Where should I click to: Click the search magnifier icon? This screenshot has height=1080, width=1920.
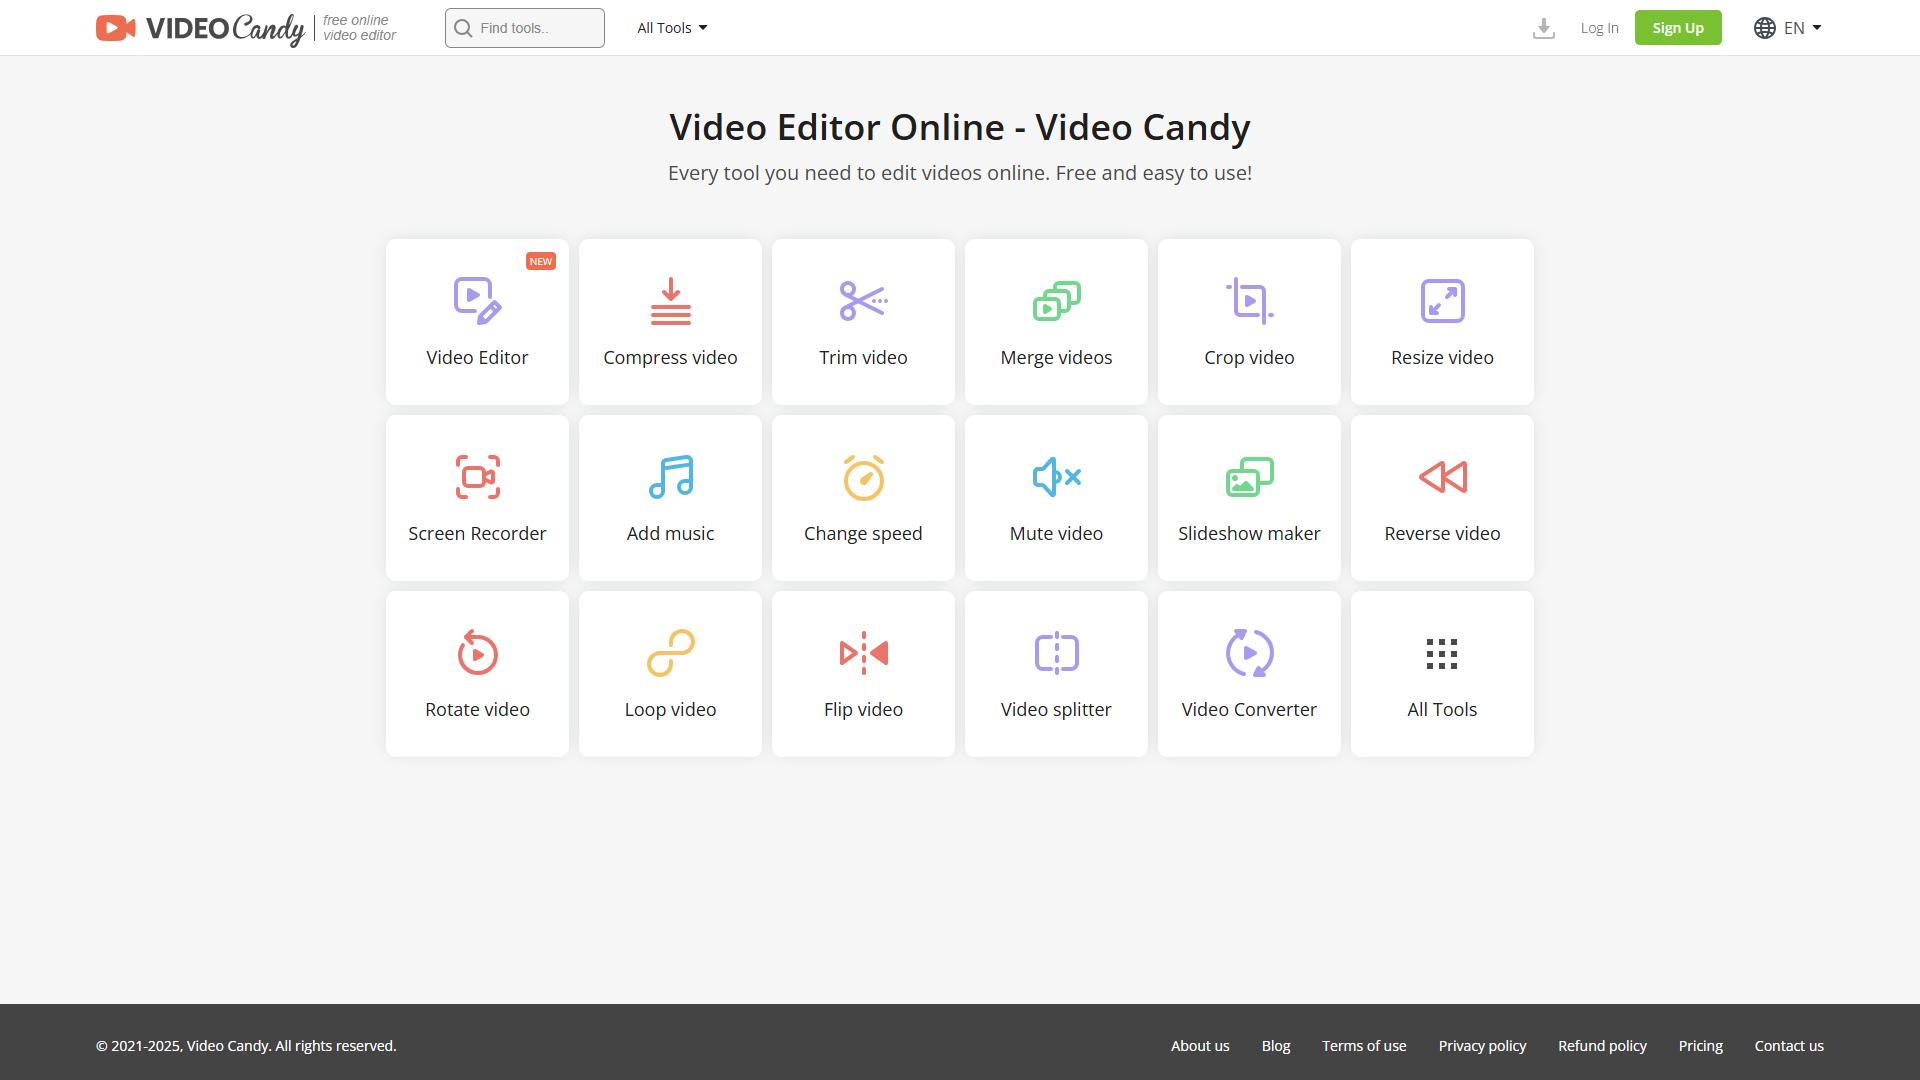coord(463,28)
